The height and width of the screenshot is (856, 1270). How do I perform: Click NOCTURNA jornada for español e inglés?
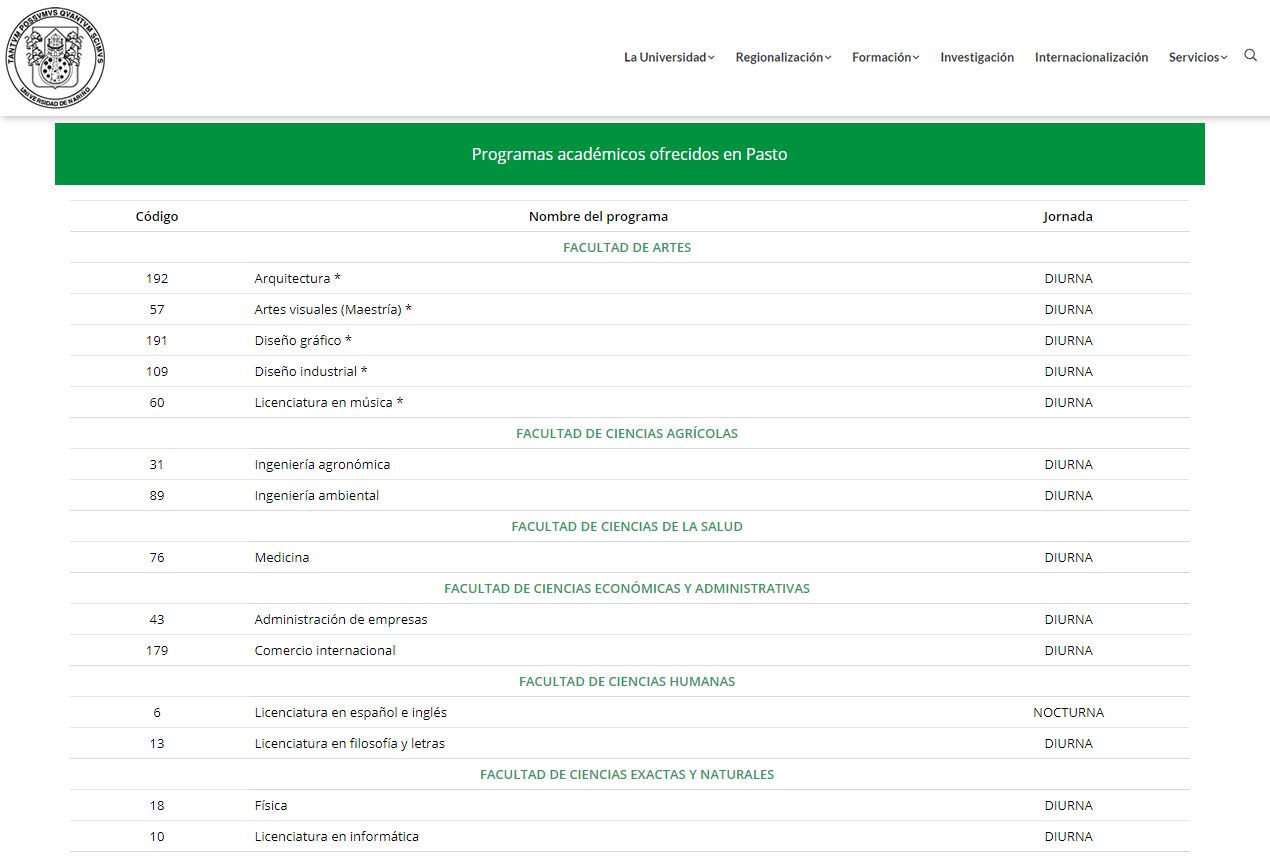pos(1068,712)
